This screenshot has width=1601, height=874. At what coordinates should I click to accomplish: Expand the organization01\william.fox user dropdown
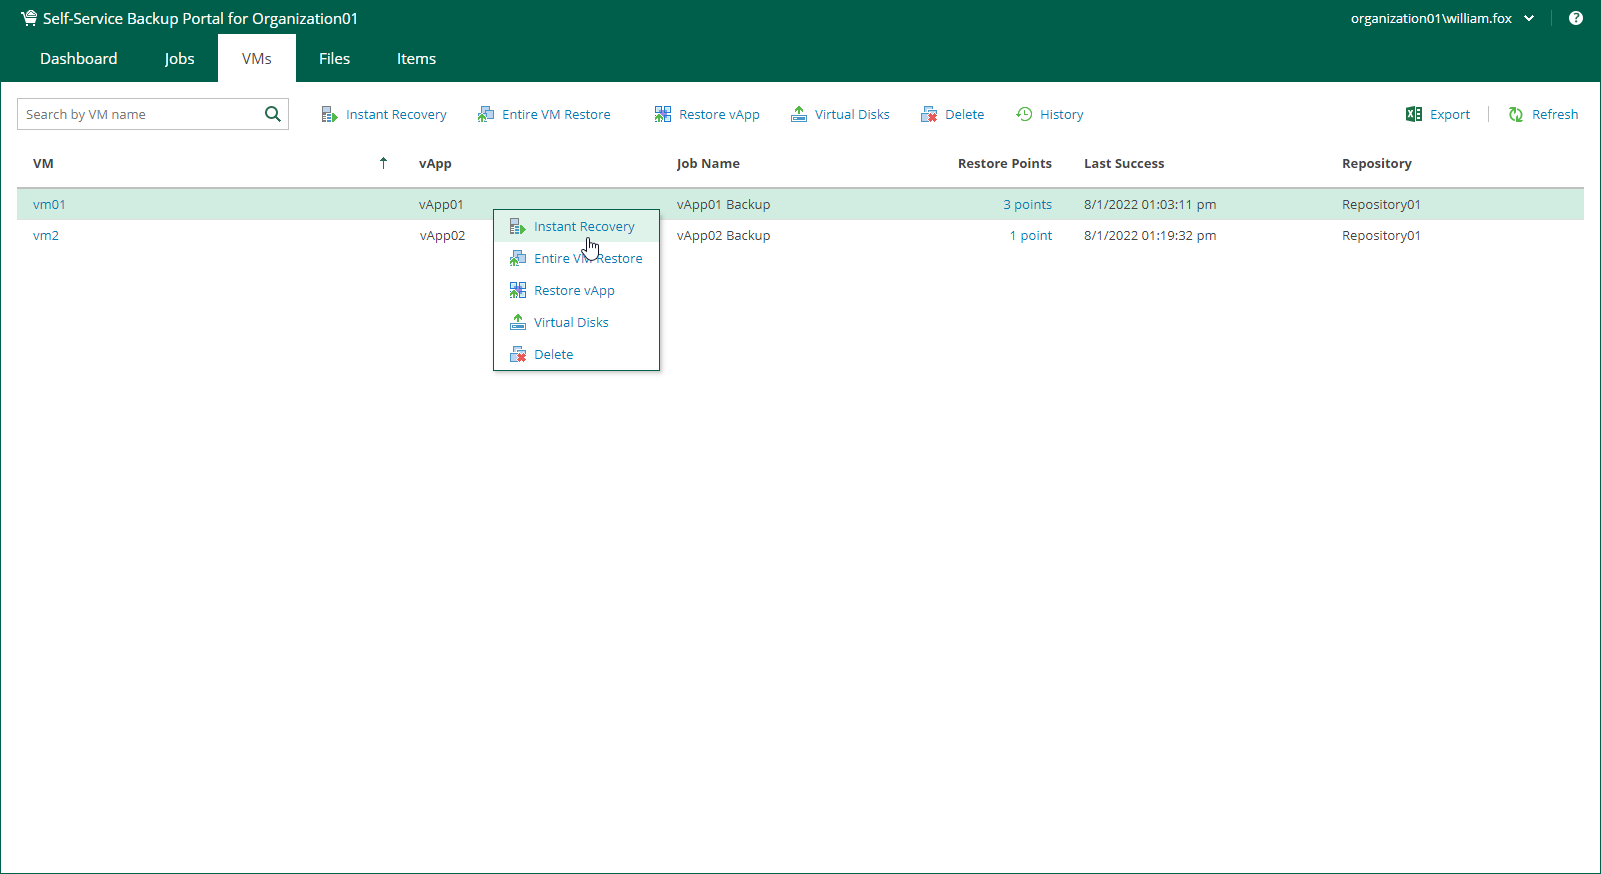(x=1529, y=18)
